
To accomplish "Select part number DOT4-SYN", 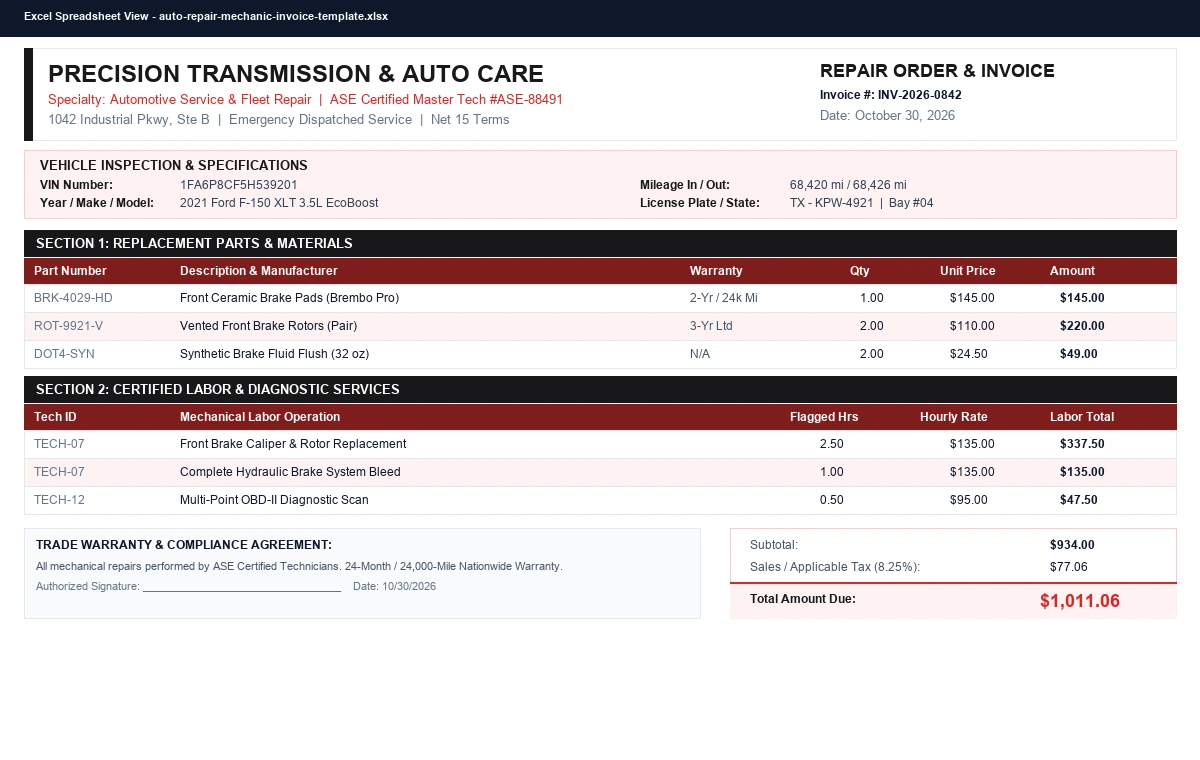I will [x=64, y=354].
